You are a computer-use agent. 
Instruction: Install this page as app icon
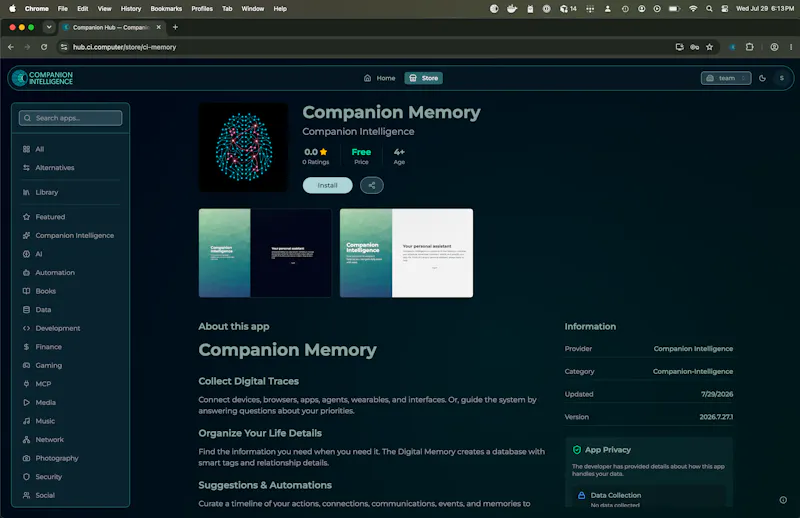[680, 47]
